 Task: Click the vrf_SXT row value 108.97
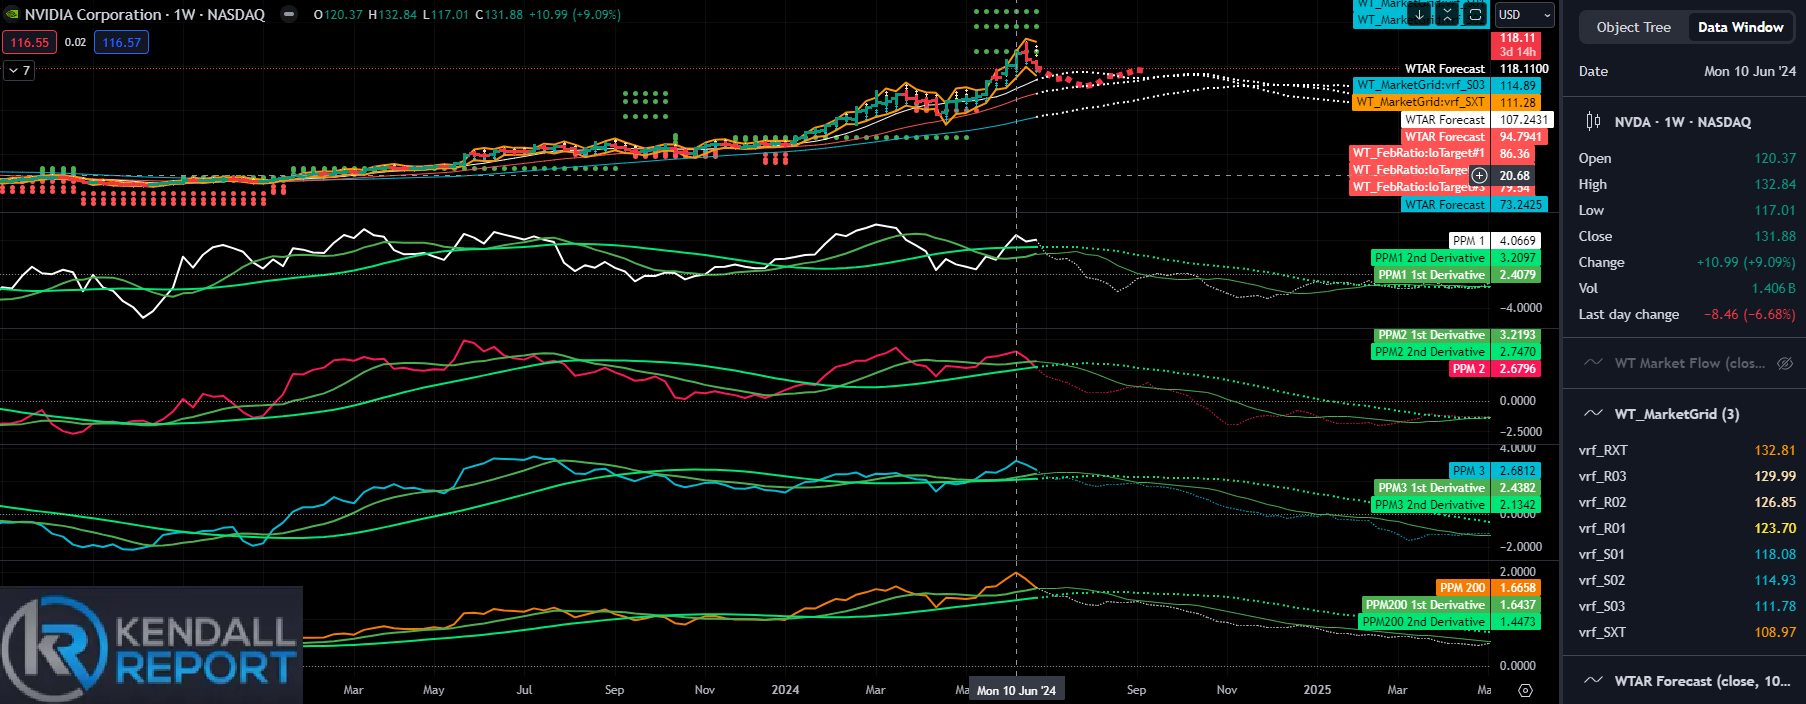(1775, 632)
